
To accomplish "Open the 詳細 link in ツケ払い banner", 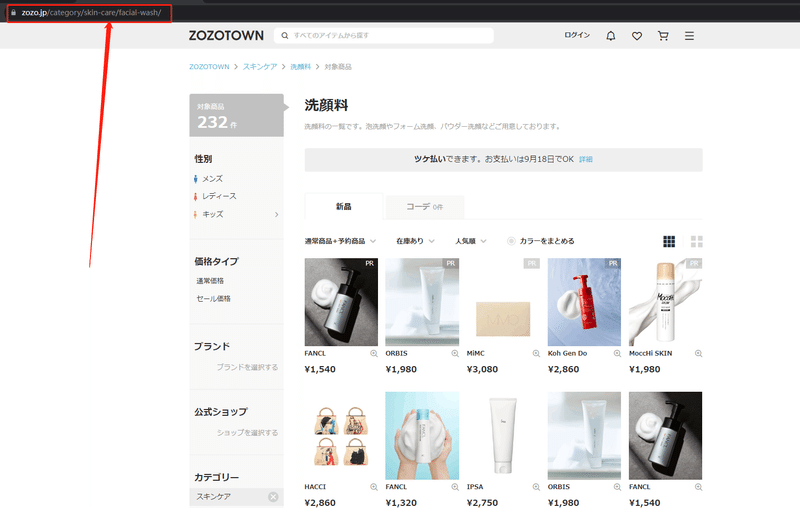I will pyautogui.click(x=586, y=160).
